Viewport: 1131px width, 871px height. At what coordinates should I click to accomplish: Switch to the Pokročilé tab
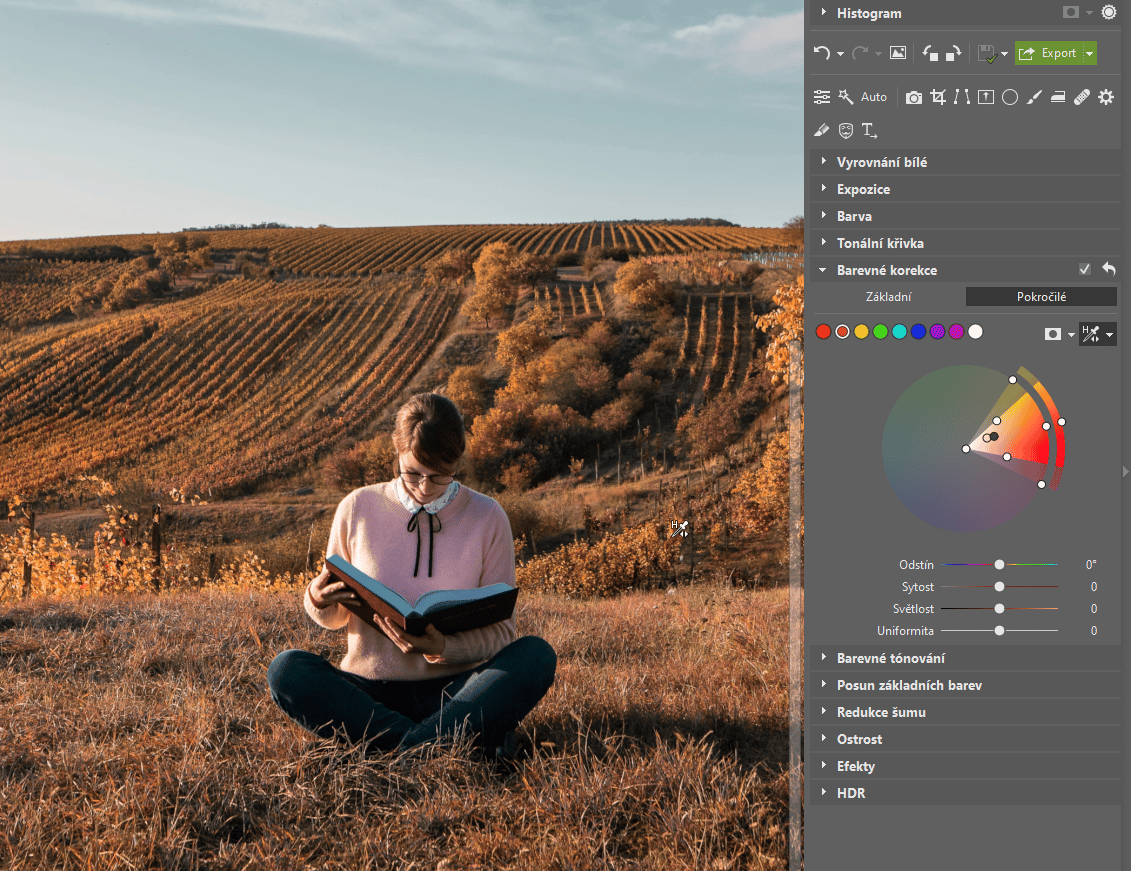point(1041,296)
